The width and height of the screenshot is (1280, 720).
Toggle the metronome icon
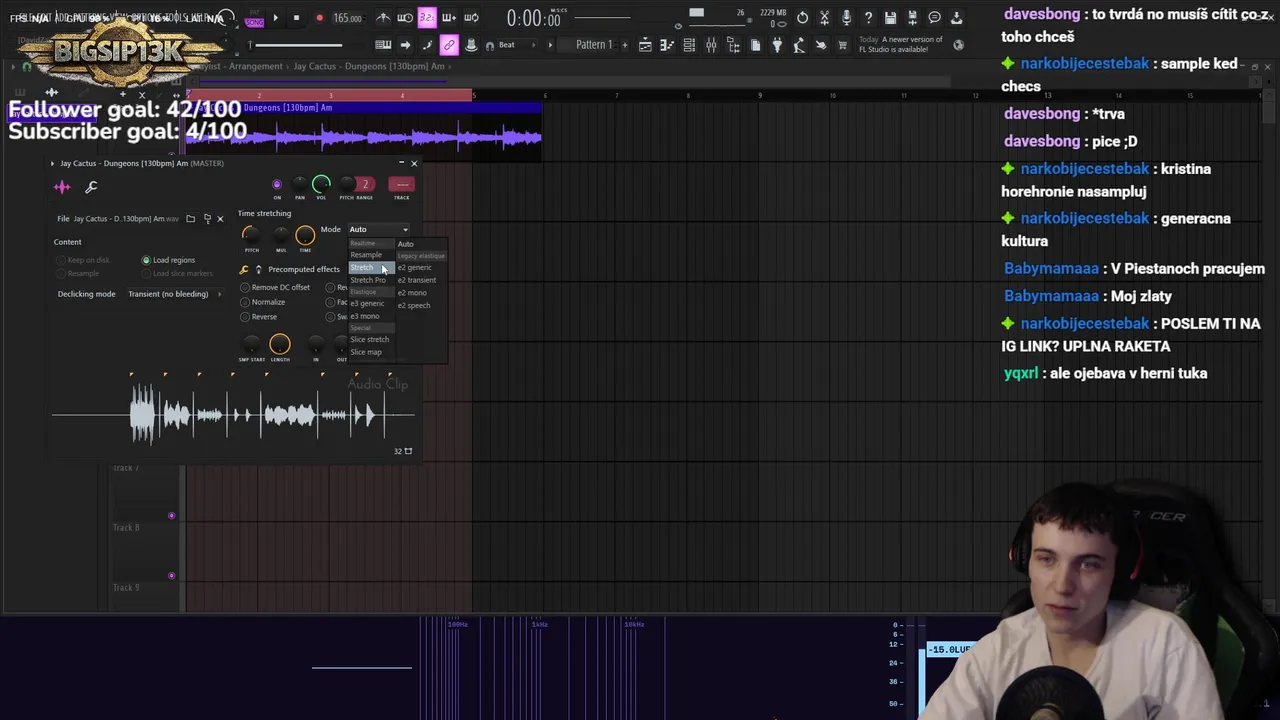(x=383, y=17)
